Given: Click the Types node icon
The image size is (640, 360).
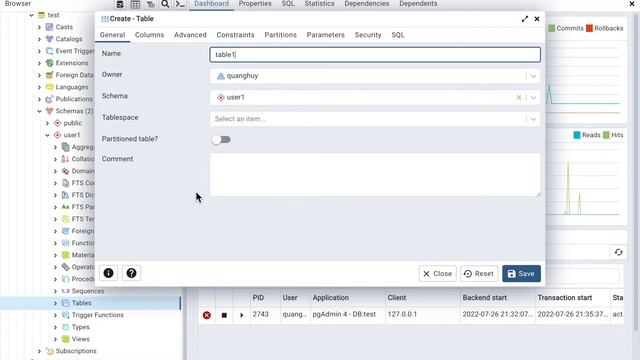Looking at the screenshot, I should click(x=65, y=327).
